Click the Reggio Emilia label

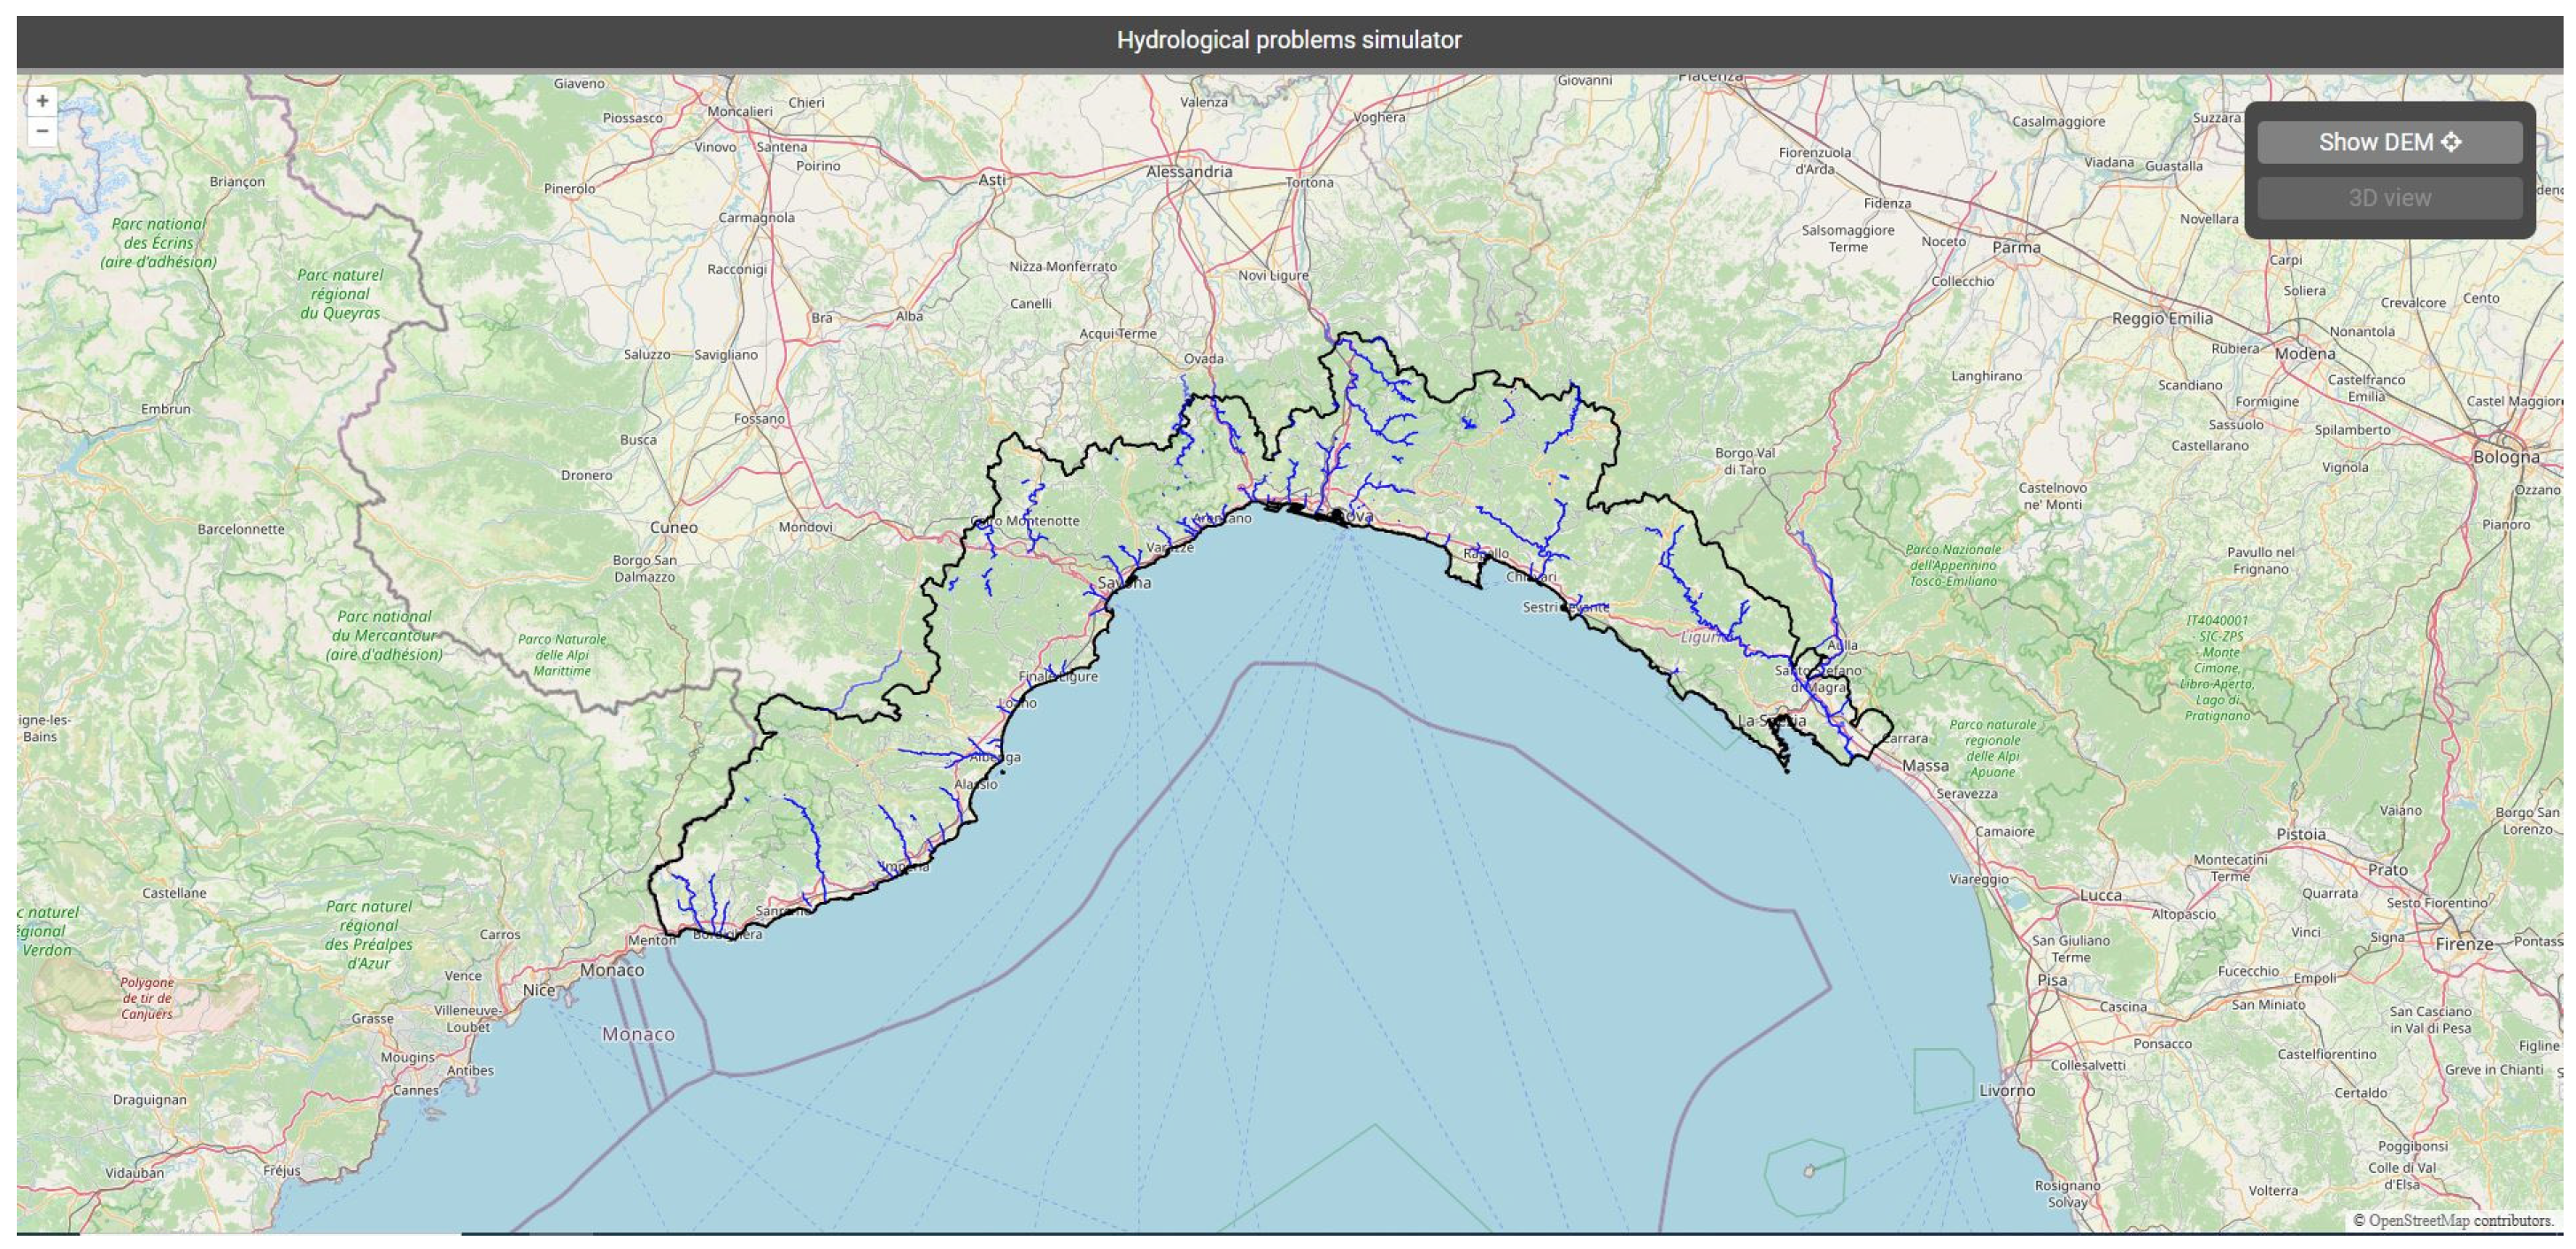tap(2162, 318)
